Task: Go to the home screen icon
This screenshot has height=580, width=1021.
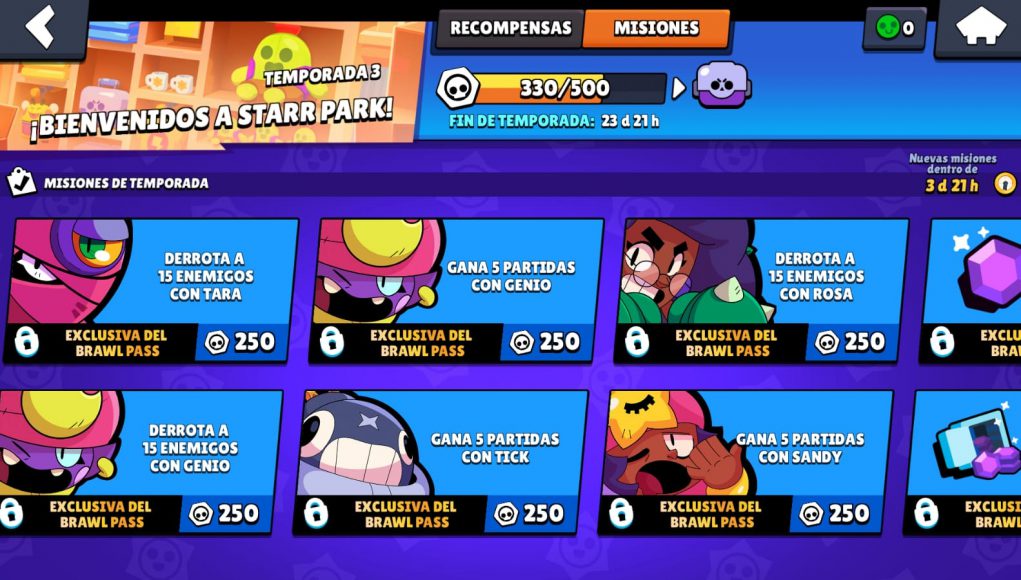Action: 981,26
